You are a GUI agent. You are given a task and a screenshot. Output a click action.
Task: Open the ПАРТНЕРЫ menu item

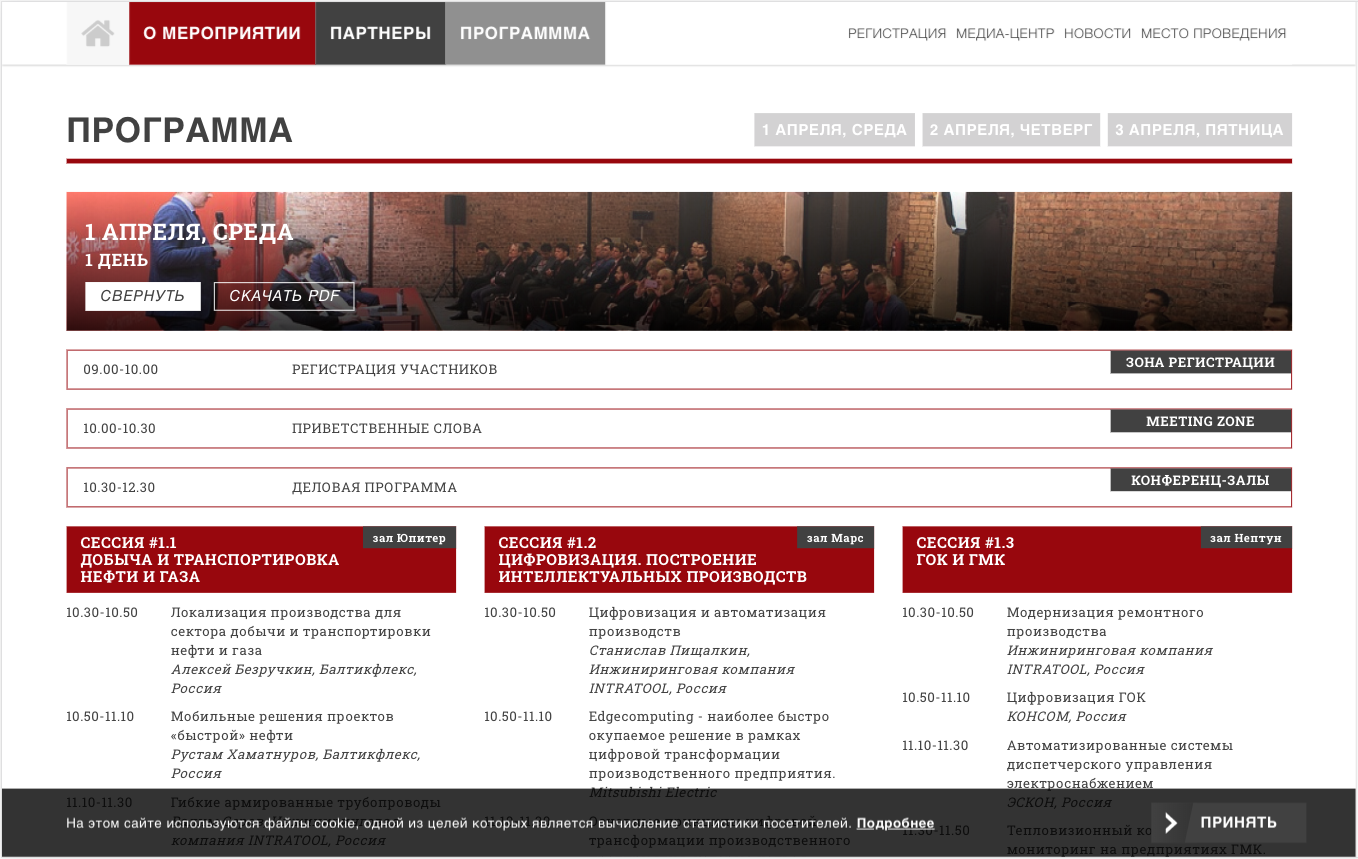pyautogui.click(x=380, y=33)
